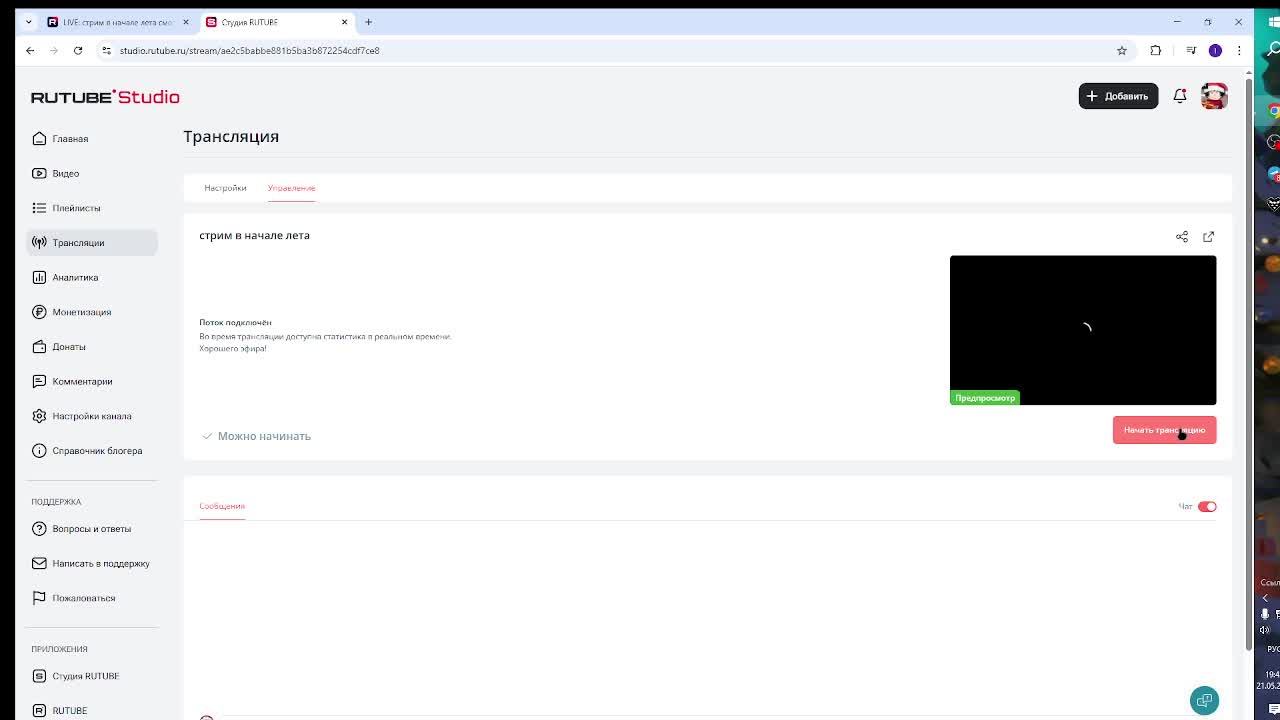Click the Можно начинать status text

pos(264,436)
